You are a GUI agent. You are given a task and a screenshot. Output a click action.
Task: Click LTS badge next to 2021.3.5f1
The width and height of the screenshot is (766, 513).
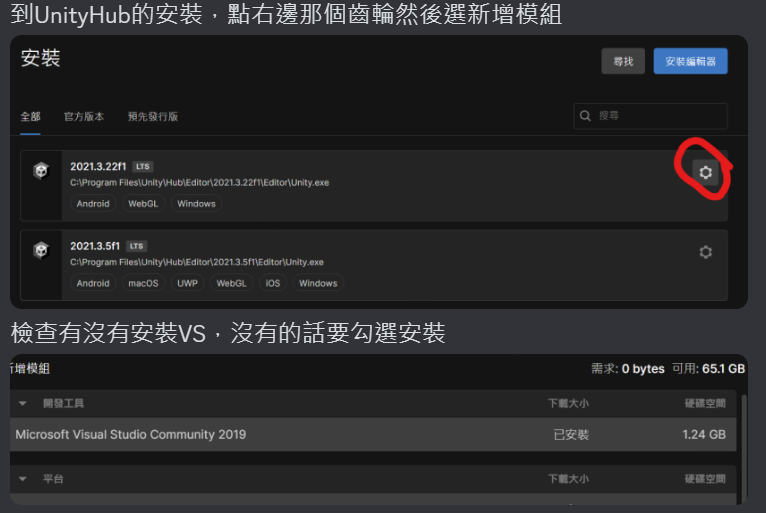click(137, 246)
